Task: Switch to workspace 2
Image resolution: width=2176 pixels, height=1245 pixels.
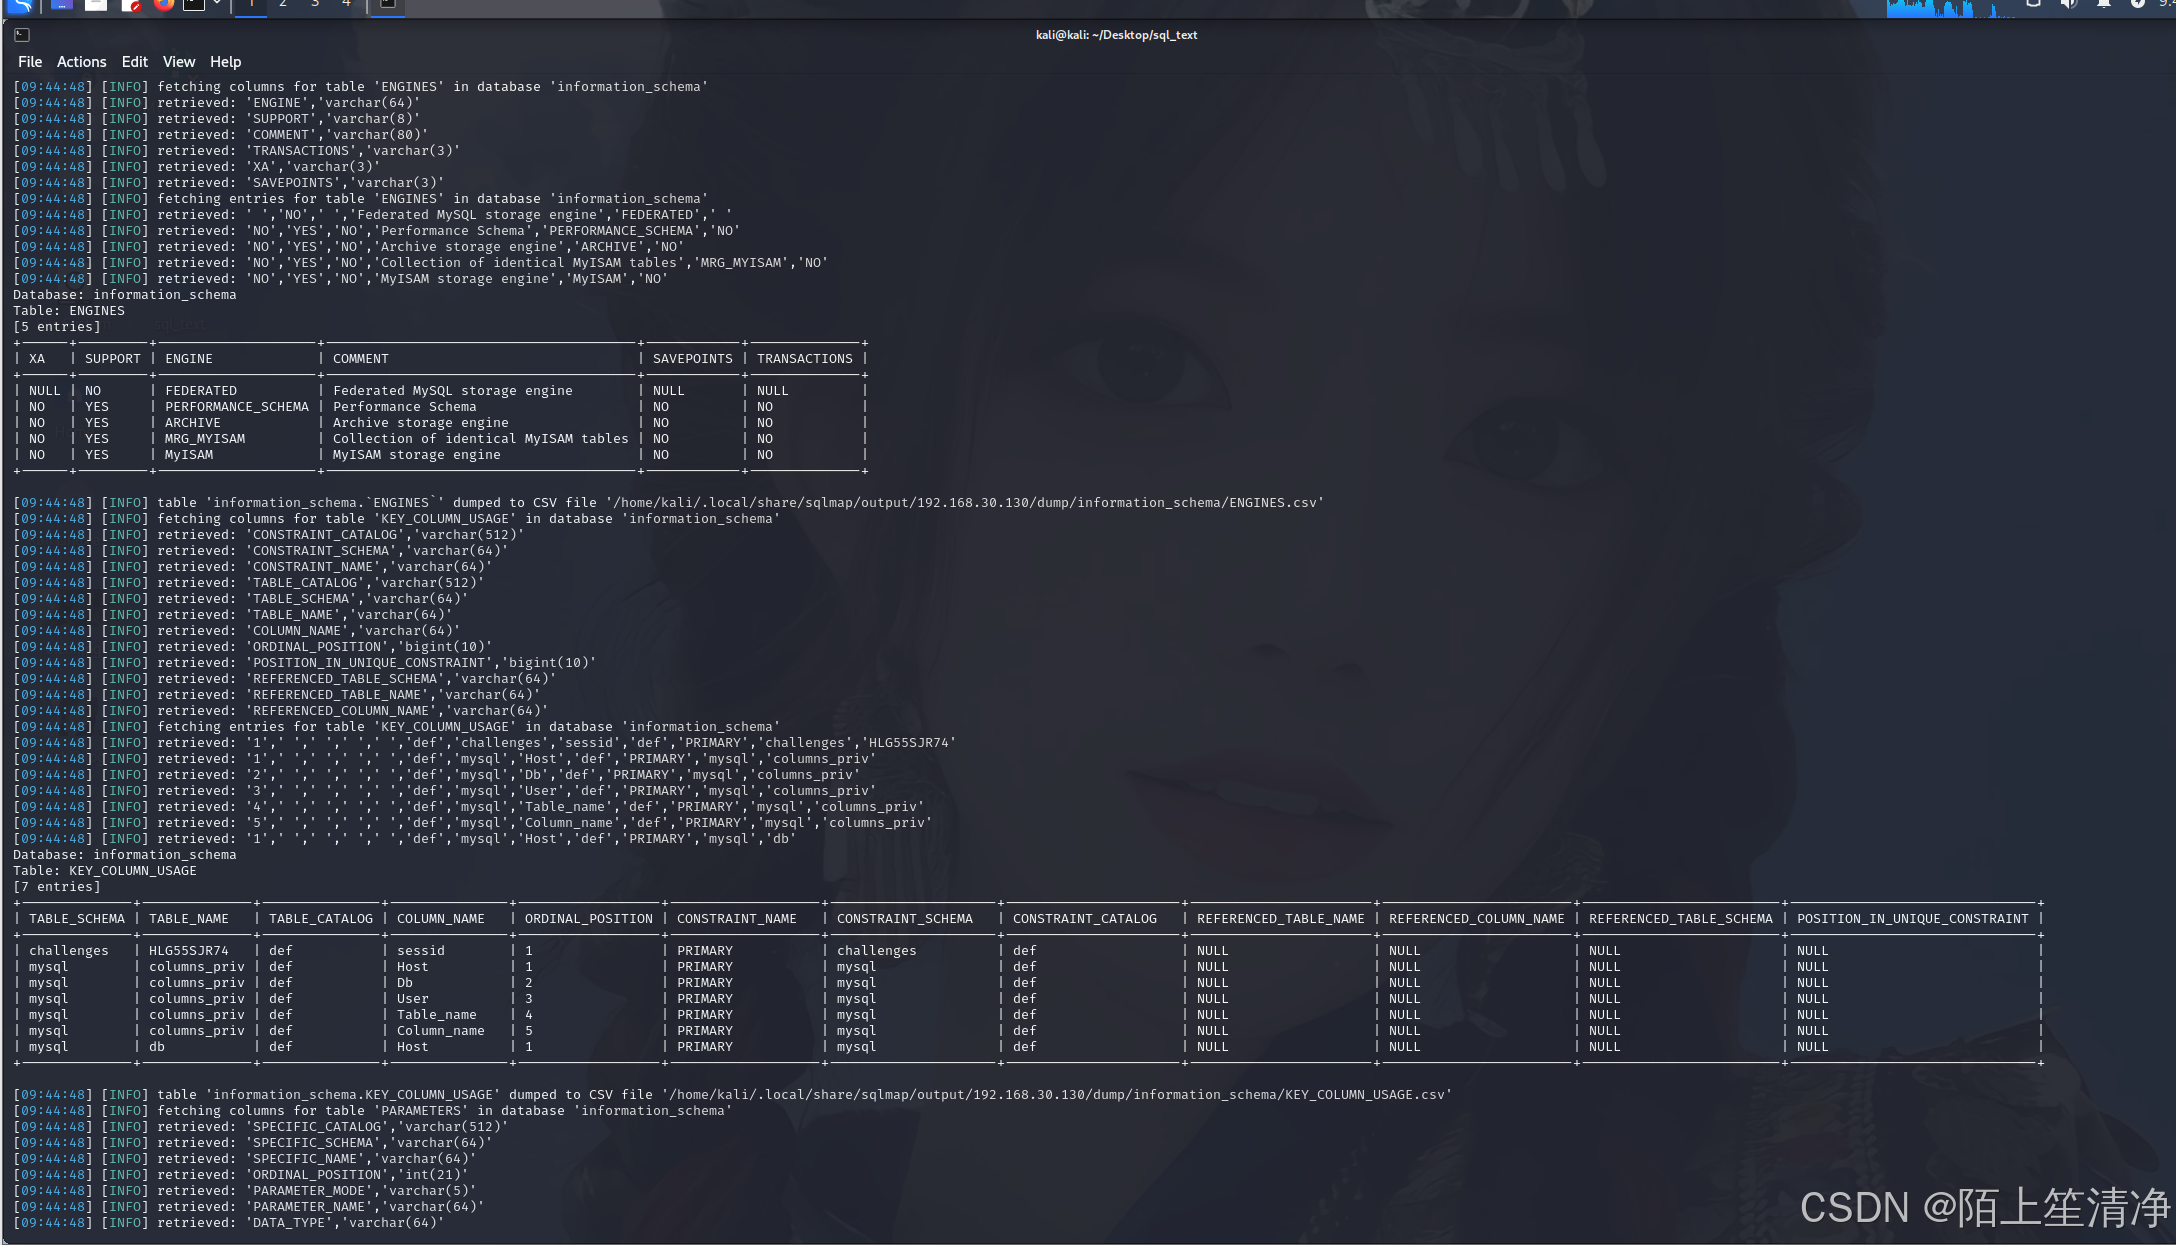Action: (x=283, y=5)
